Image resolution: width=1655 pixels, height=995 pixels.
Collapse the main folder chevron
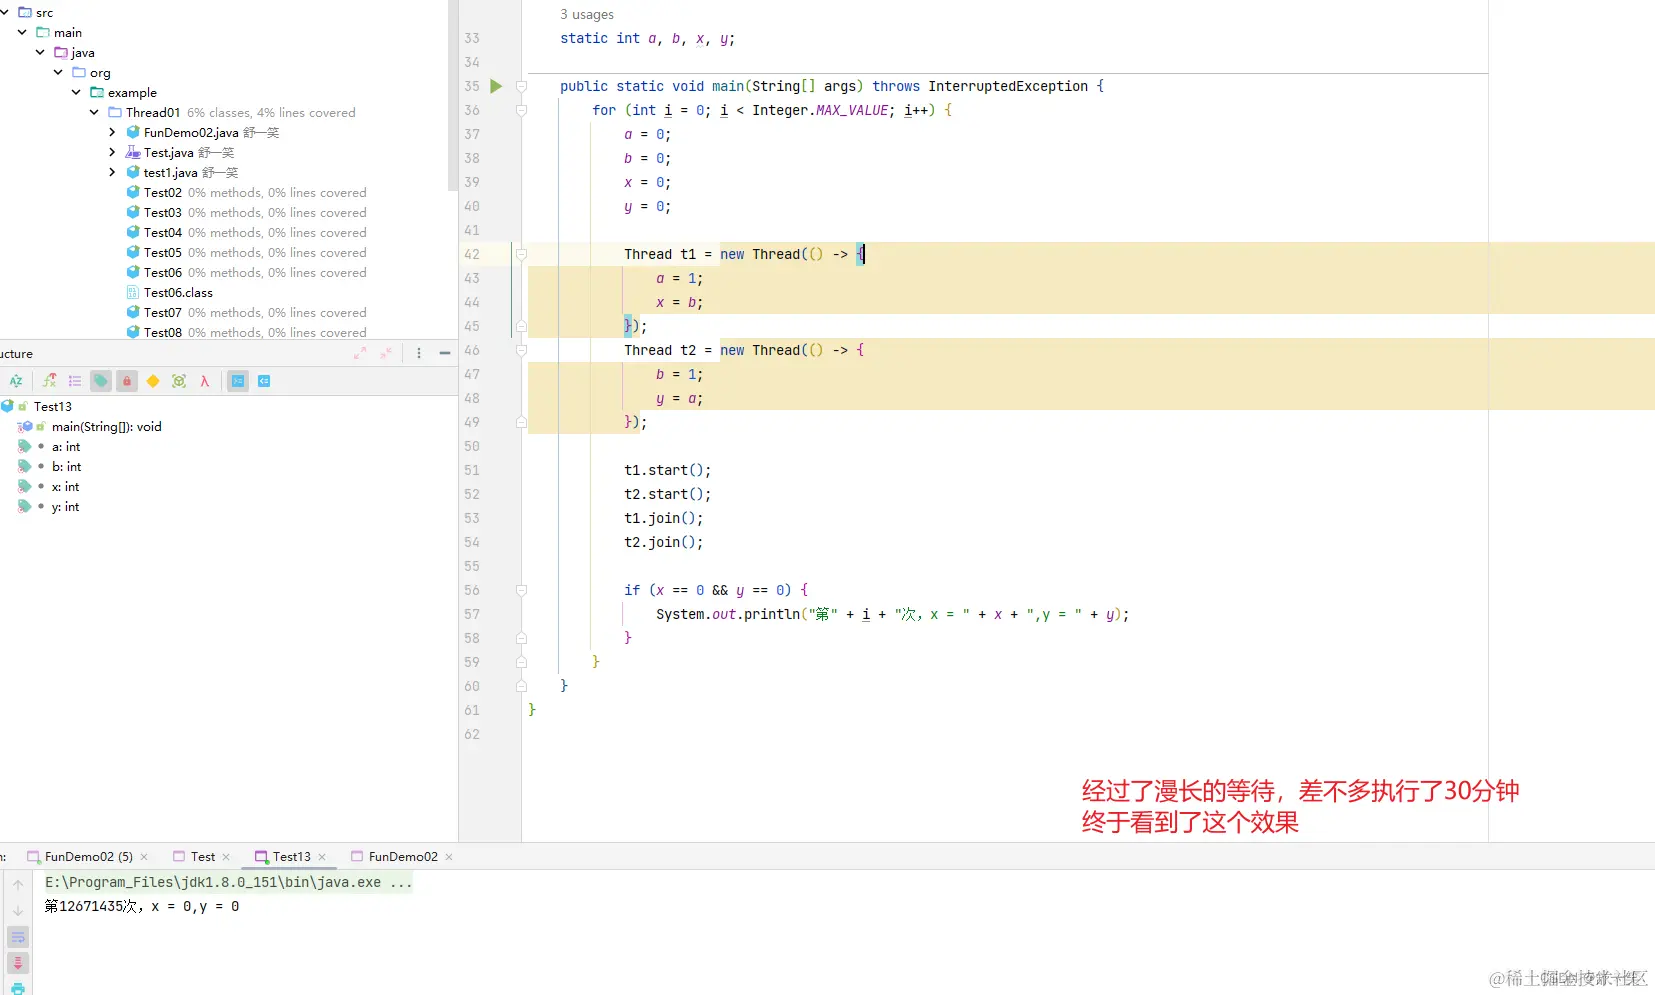[x=22, y=32]
